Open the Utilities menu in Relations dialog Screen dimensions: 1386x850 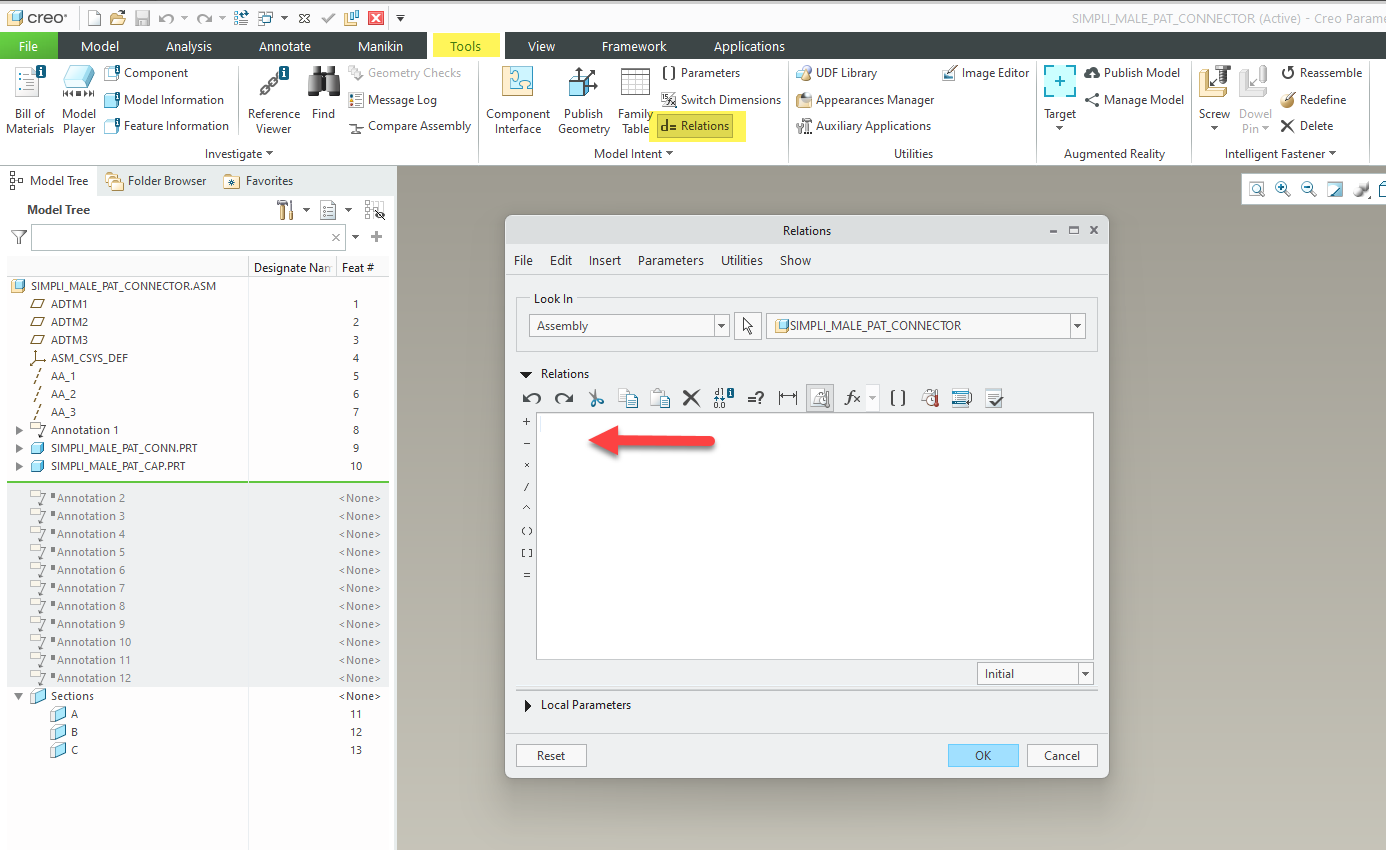741,260
